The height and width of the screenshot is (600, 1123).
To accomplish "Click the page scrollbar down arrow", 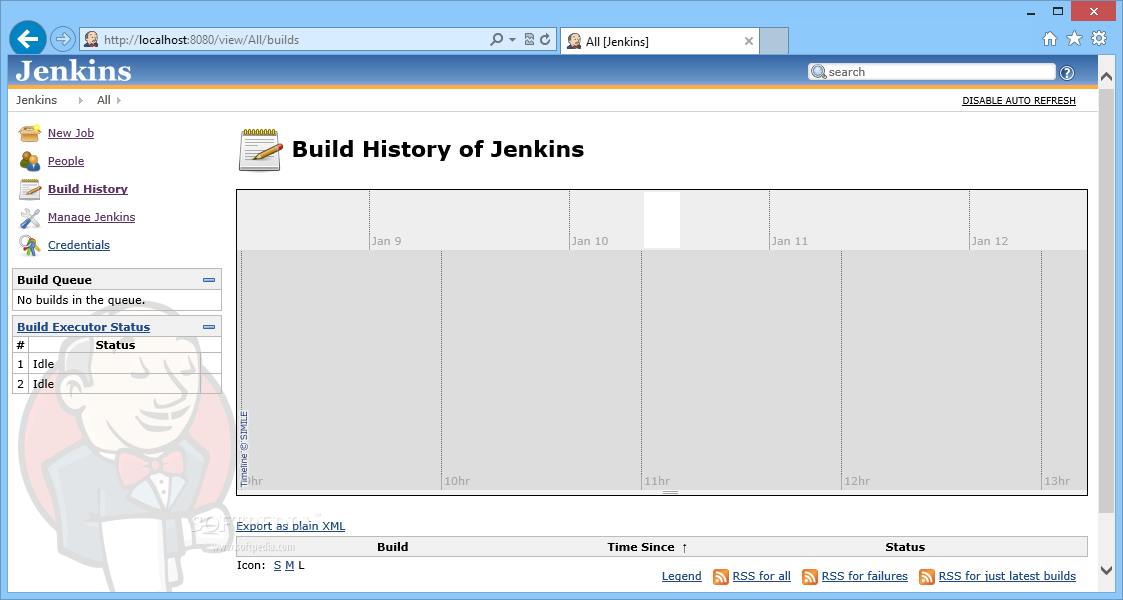I will (x=1107, y=571).
